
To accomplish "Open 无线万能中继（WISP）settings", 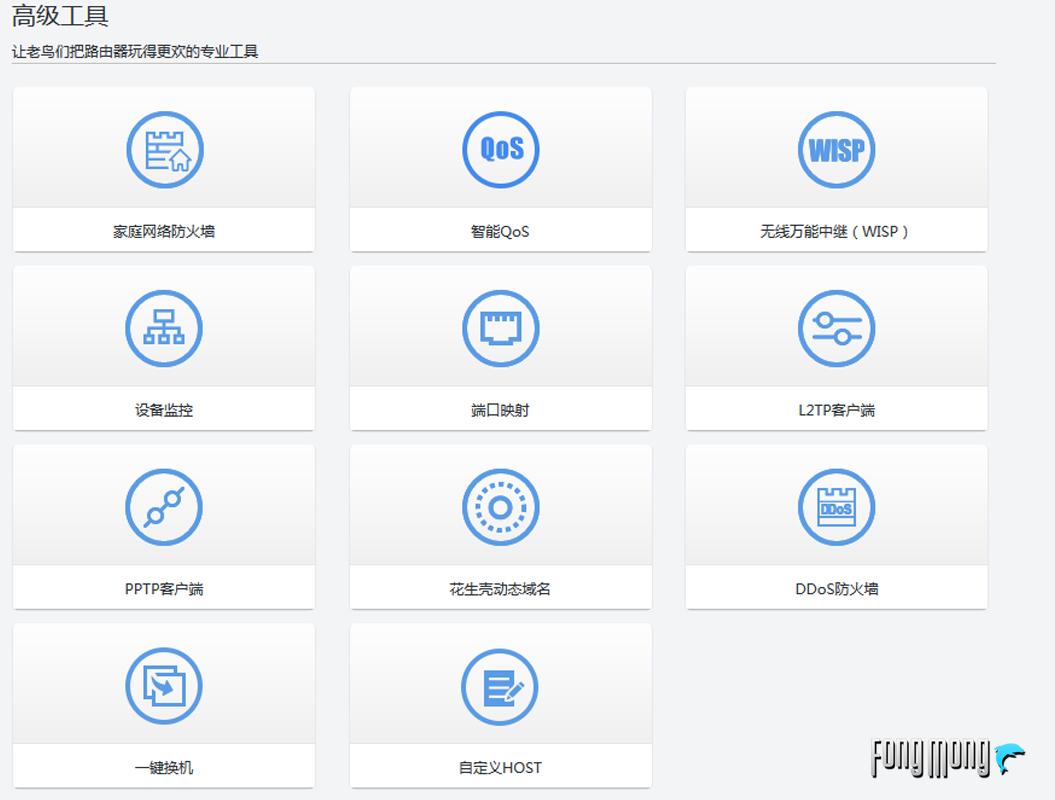I will pyautogui.click(x=836, y=231).
